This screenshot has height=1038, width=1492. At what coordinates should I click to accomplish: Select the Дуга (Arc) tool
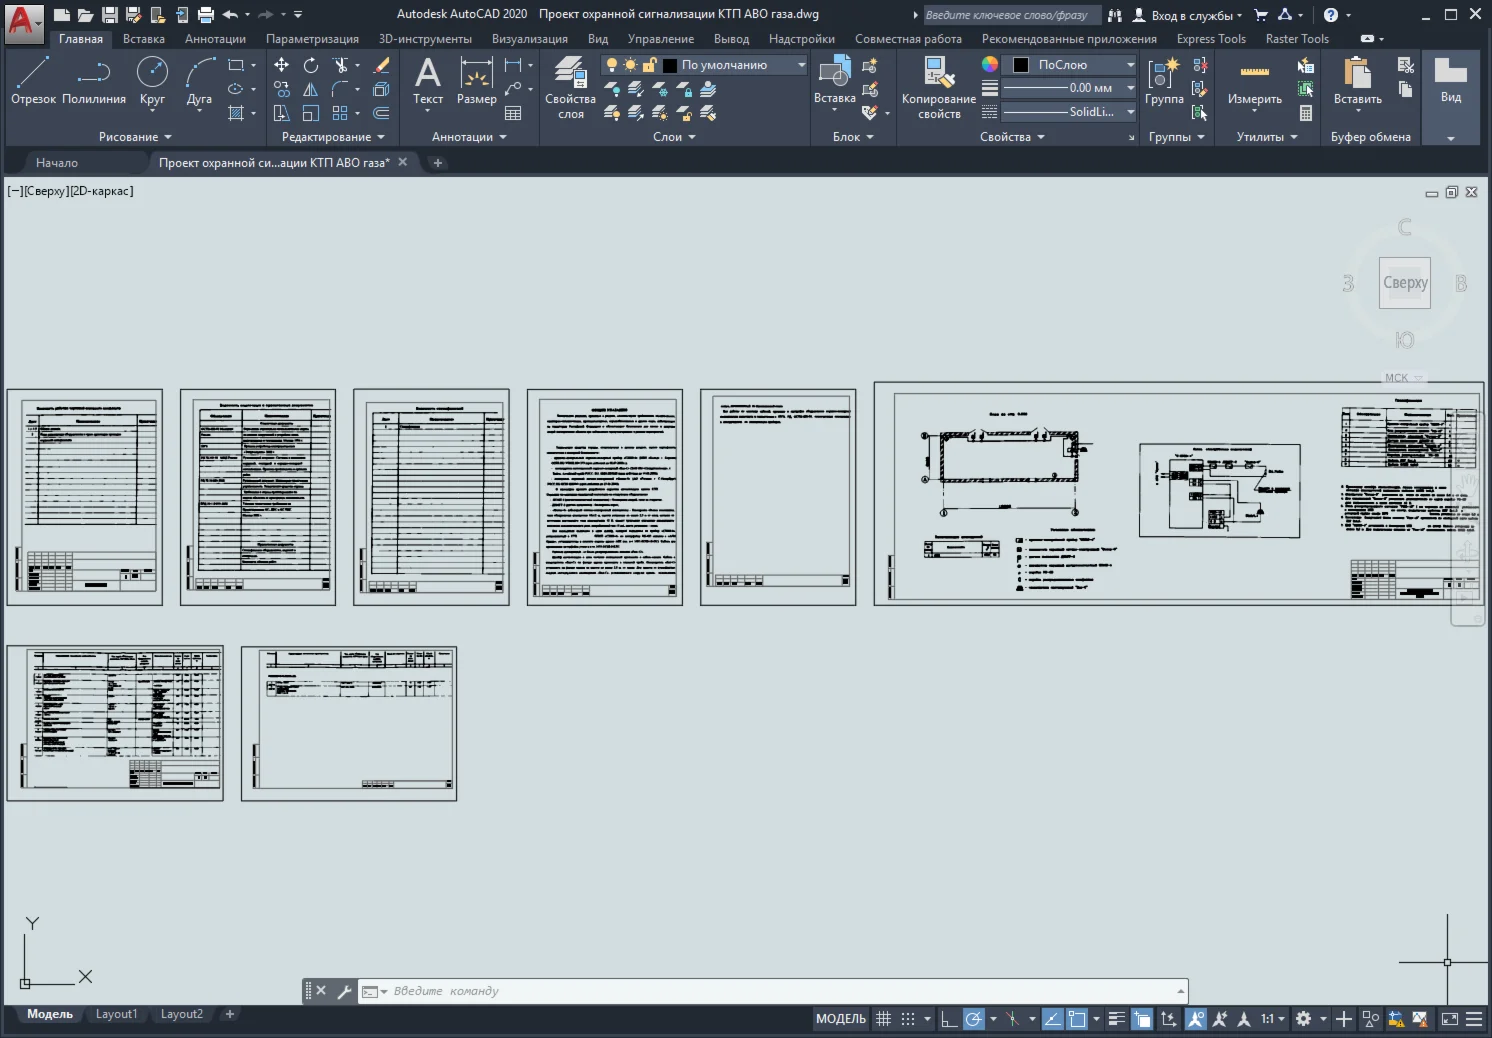point(200,80)
